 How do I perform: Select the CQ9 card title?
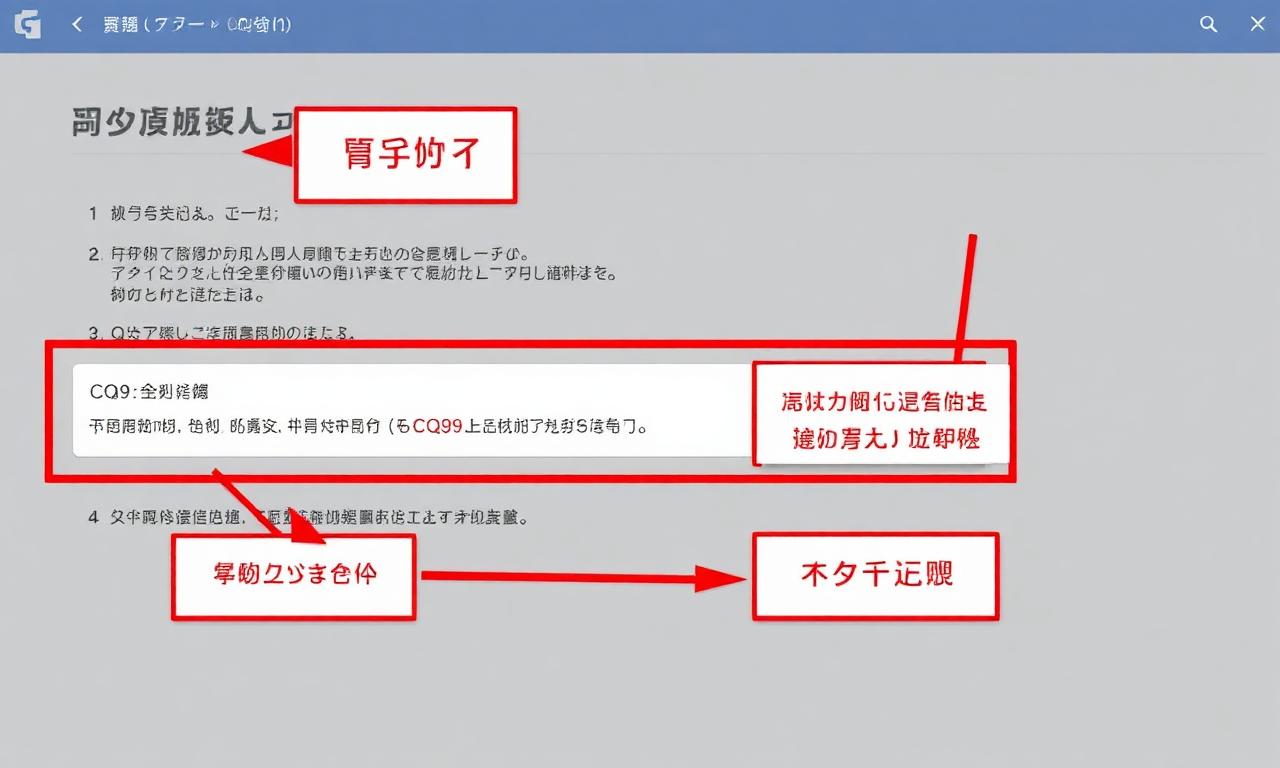pyautogui.click(x=148, y=391)
